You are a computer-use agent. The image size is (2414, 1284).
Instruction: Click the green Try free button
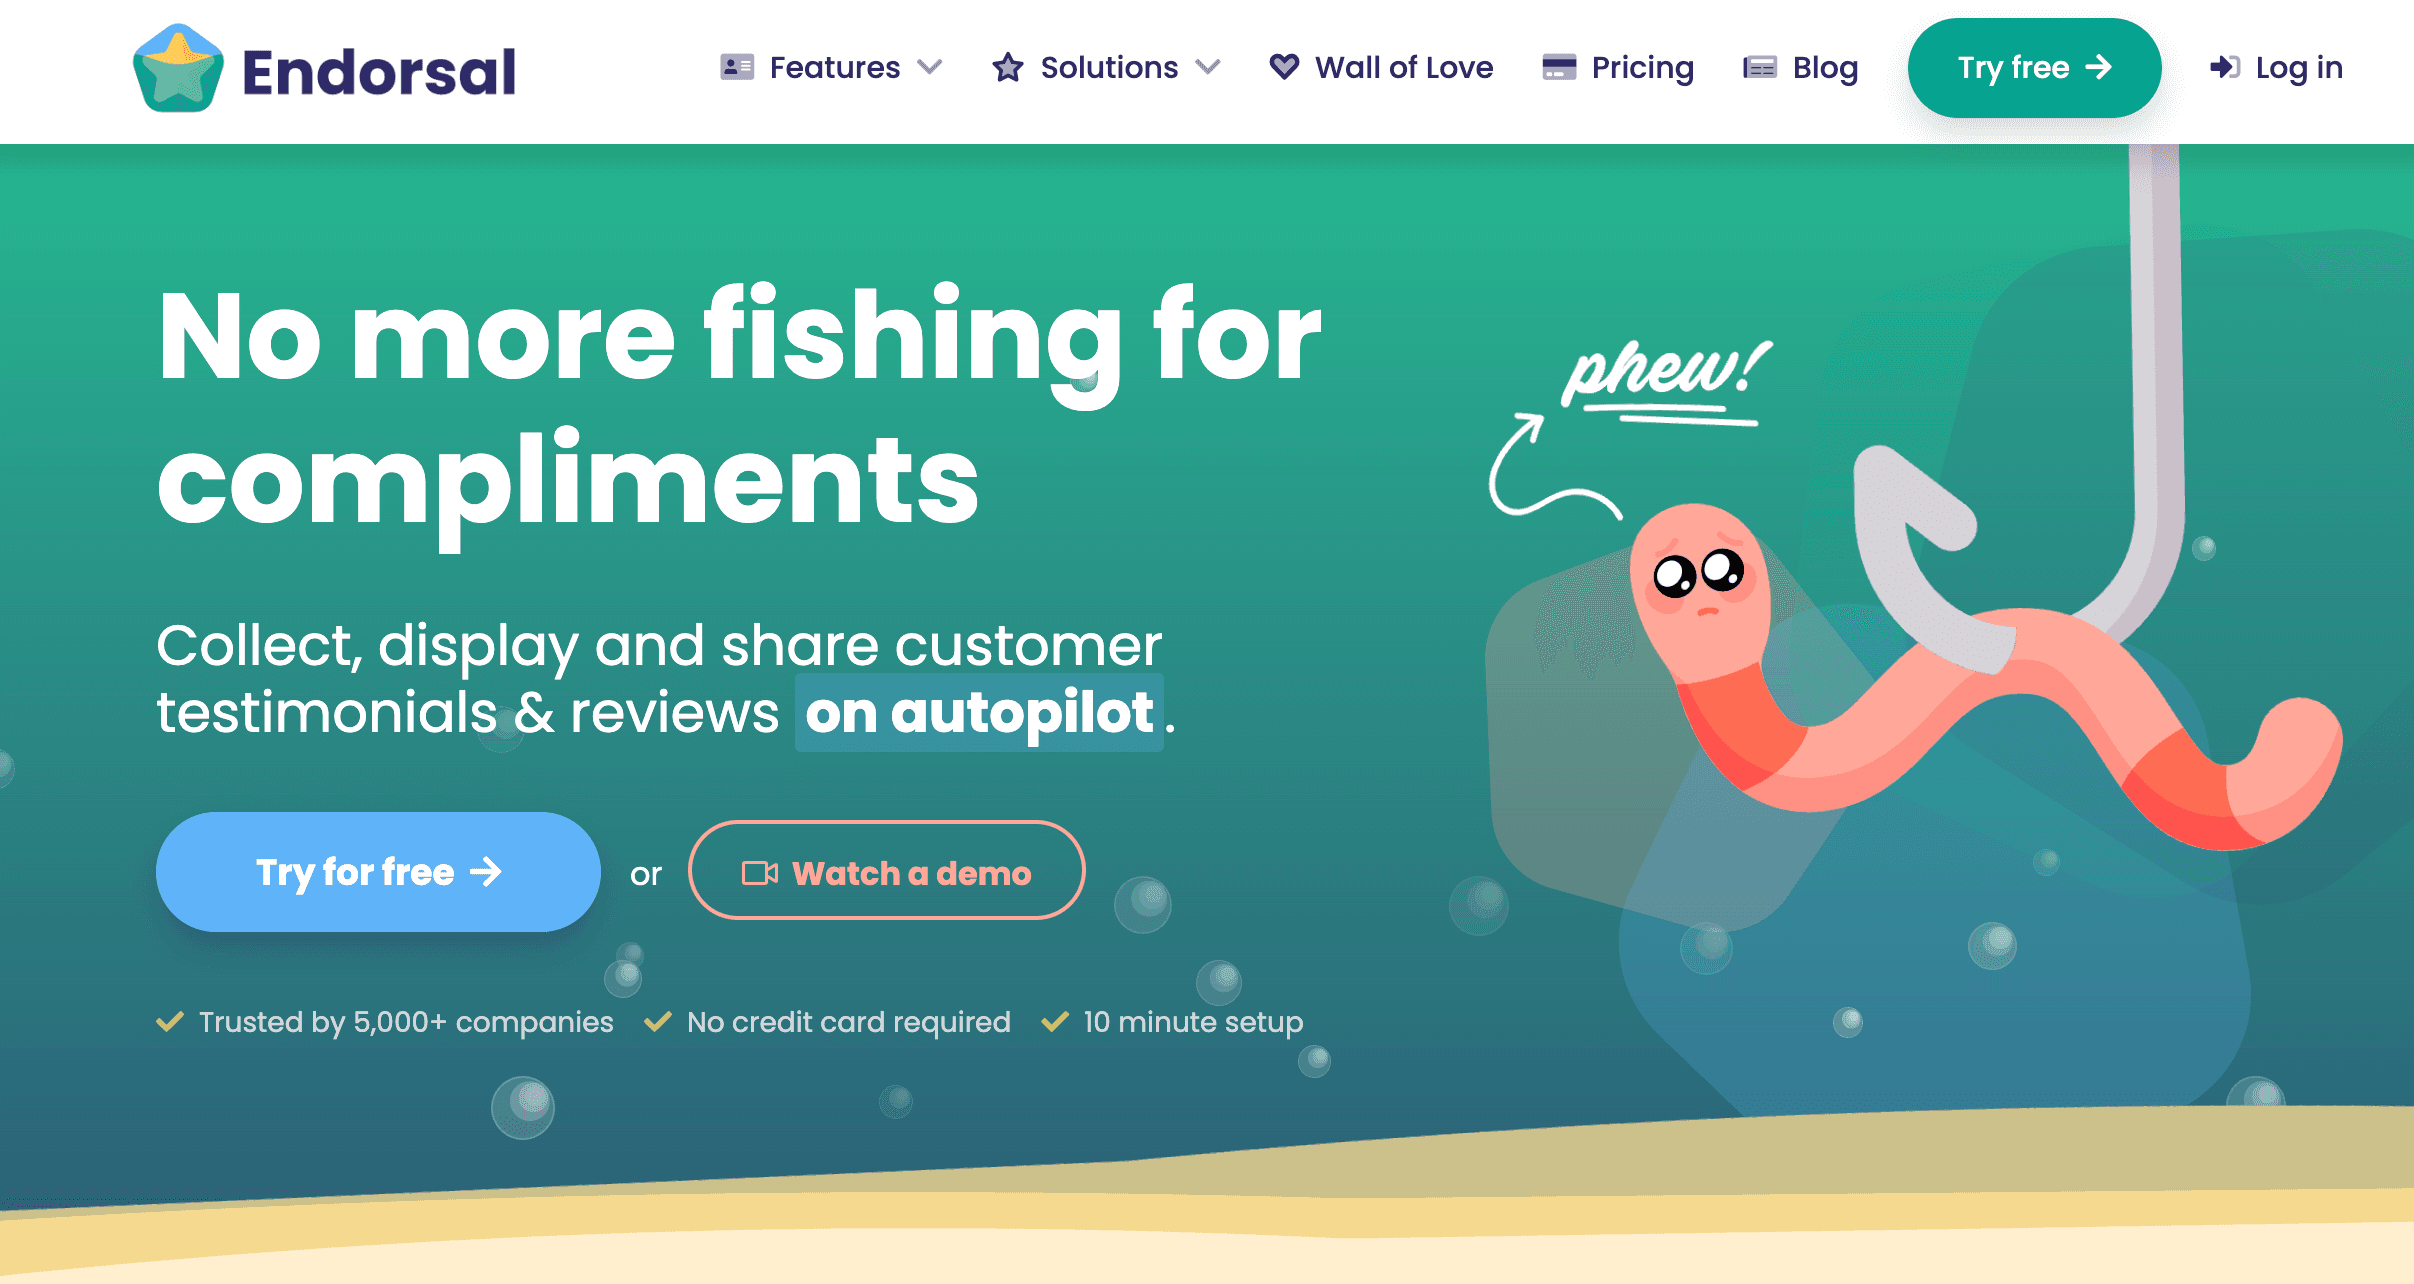coord(2034,68)
